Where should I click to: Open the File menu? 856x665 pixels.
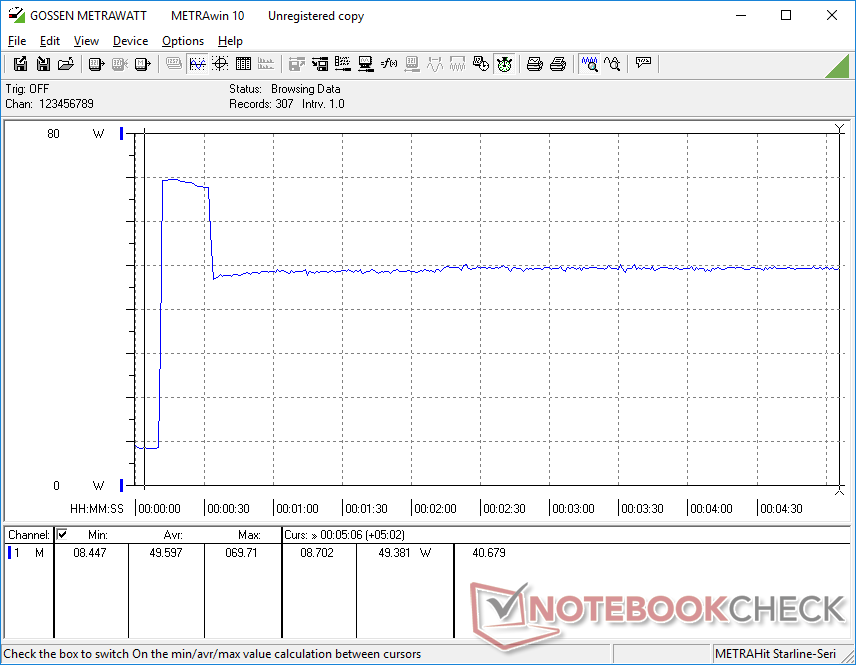(x=17, y=41)
